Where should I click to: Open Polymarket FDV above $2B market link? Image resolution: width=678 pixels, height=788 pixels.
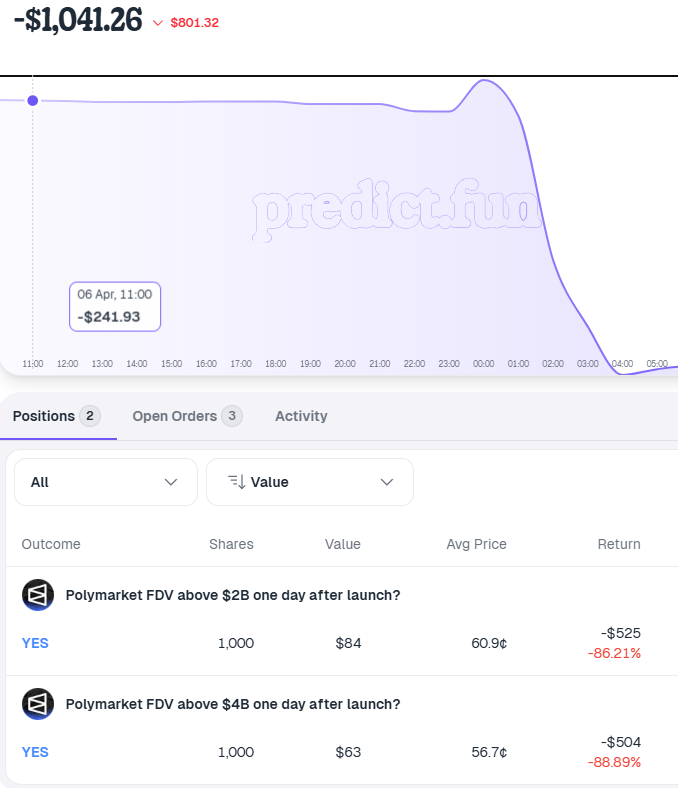pyautogui.click(x=233, y=595)
